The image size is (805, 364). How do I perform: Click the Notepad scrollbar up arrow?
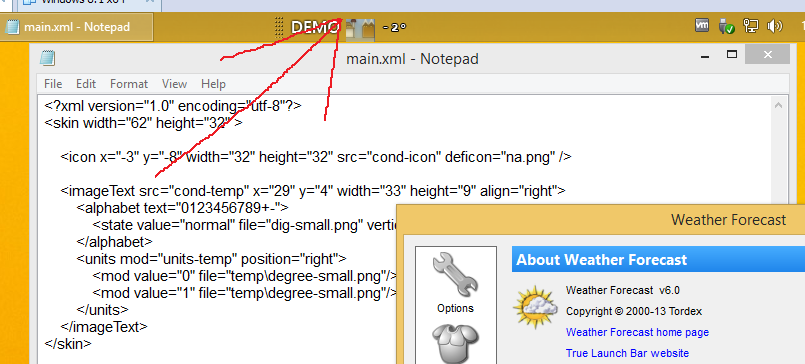pos(778,106)
